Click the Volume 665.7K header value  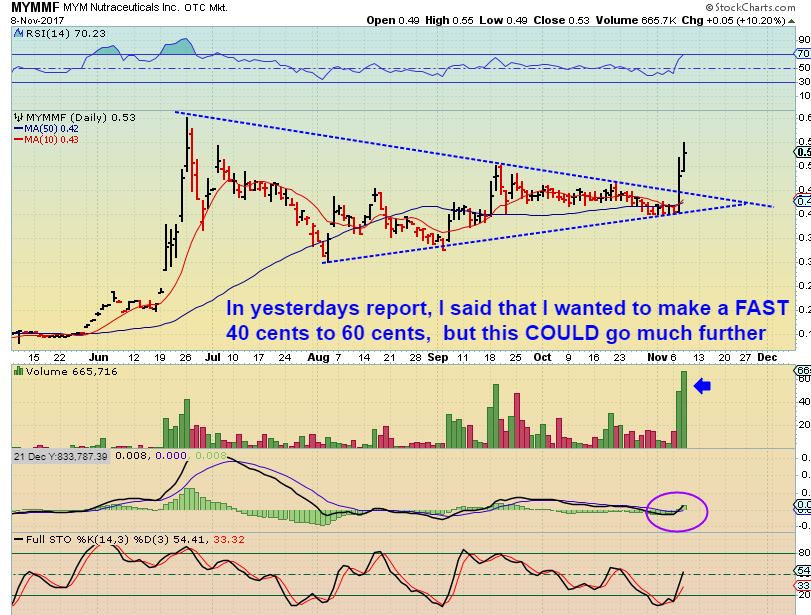636,21
